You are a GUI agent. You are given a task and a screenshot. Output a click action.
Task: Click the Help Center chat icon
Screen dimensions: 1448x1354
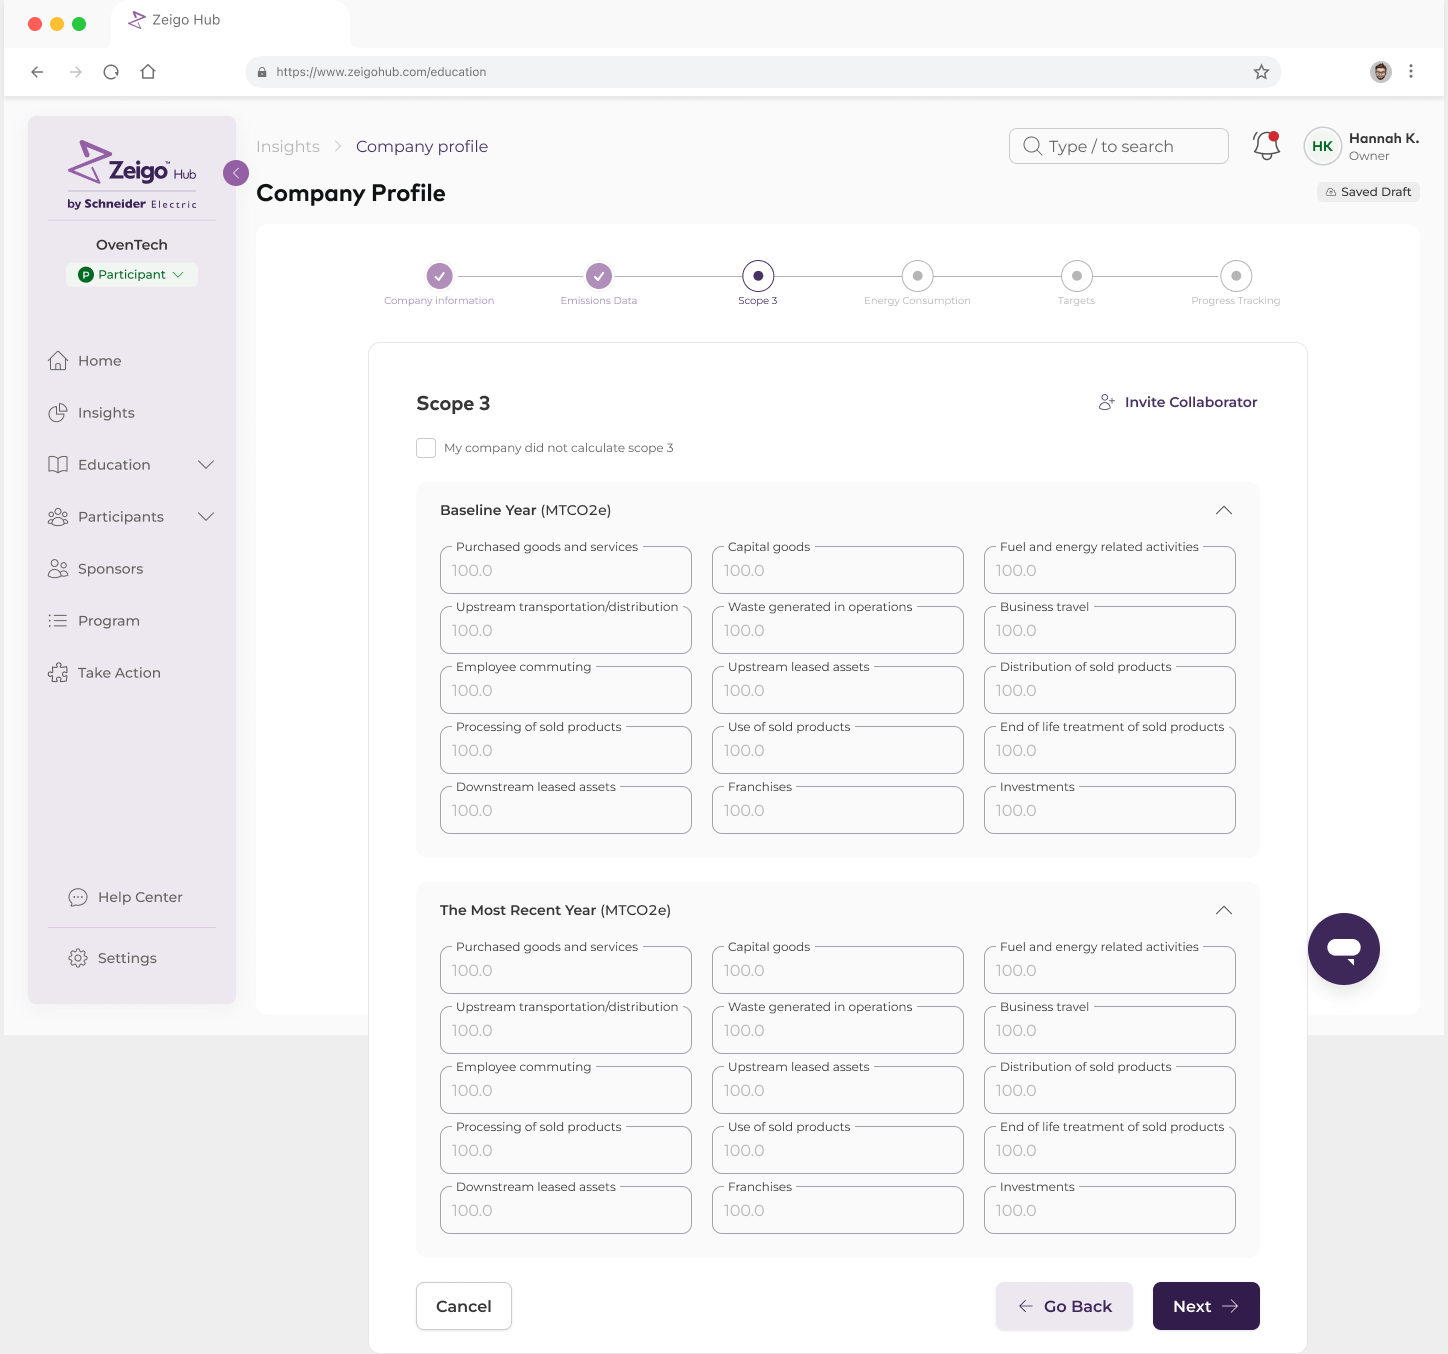78,897
